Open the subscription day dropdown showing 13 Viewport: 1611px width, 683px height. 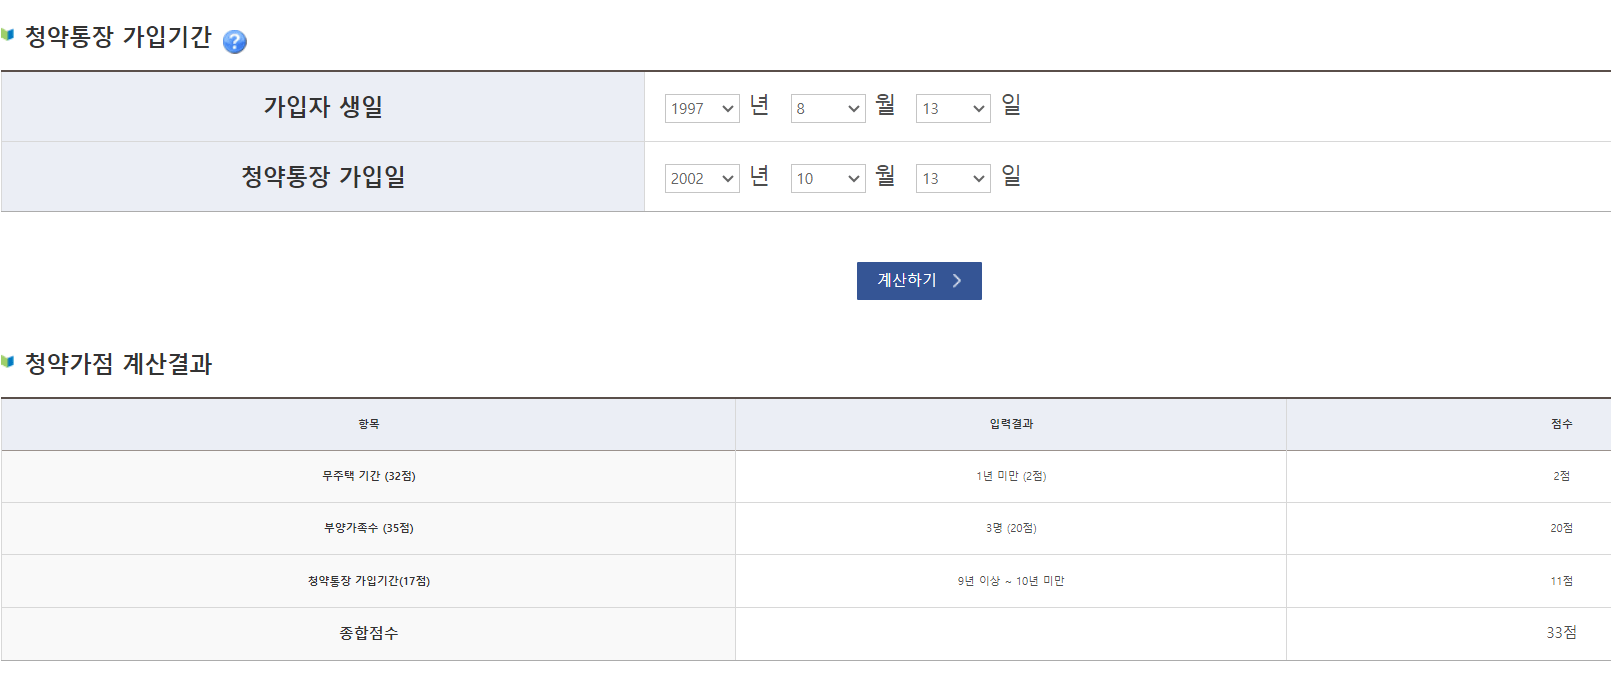coord(952,178)
